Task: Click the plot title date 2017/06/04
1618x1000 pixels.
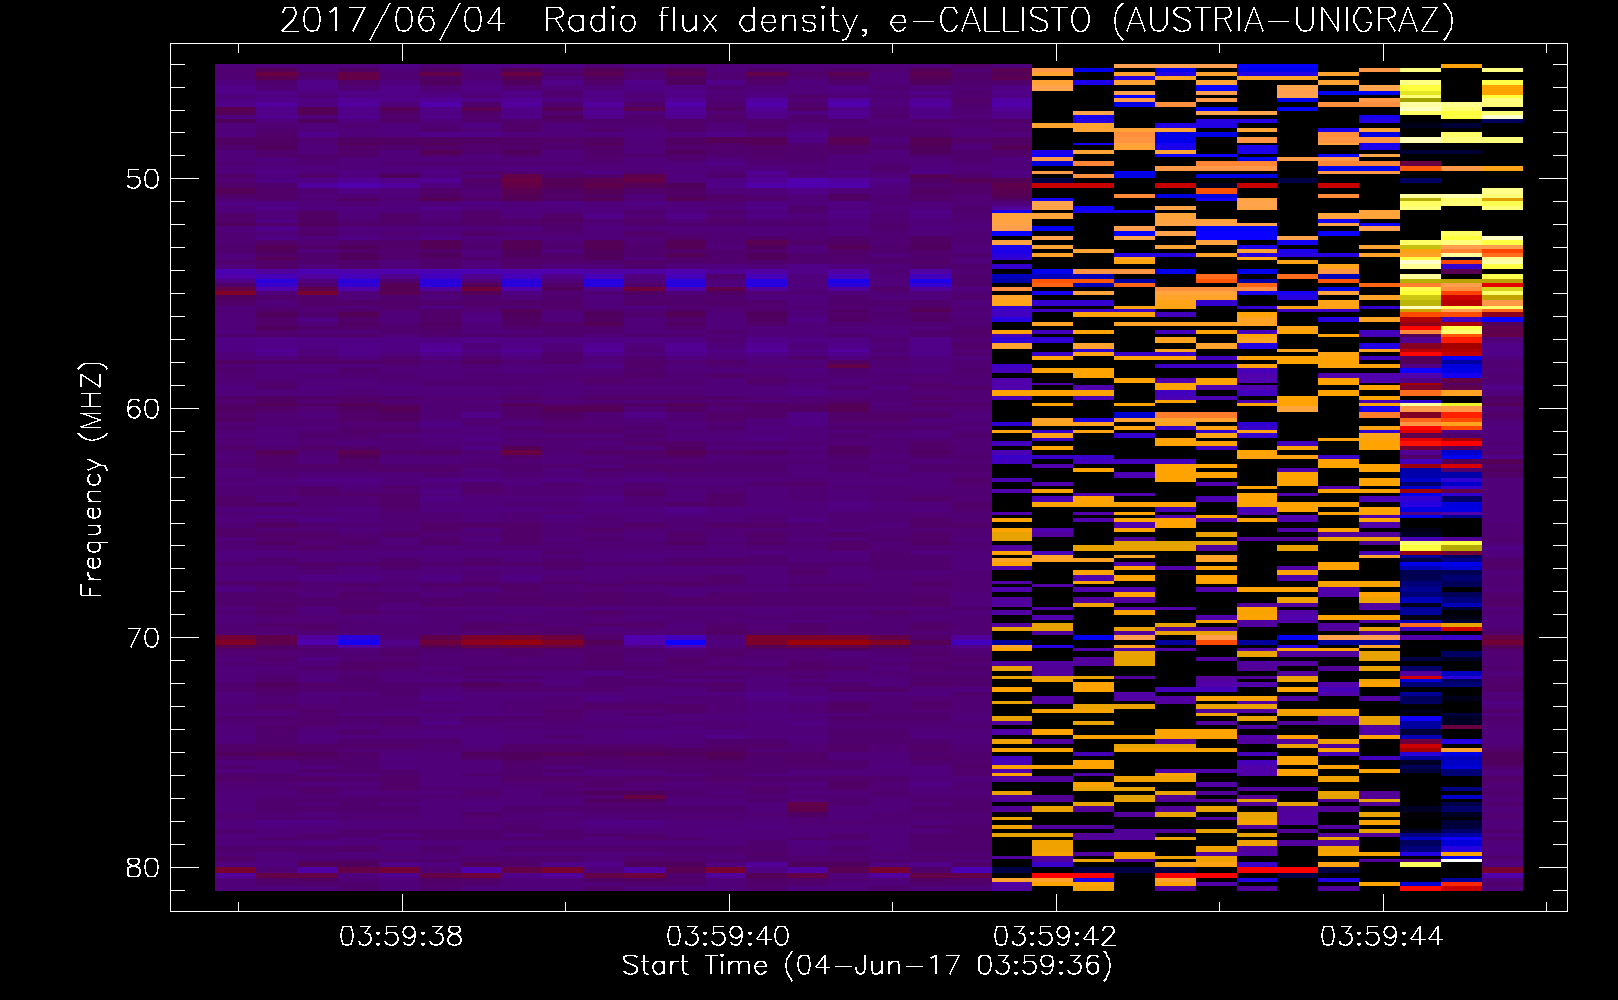Action: click(x=393, y=20)
